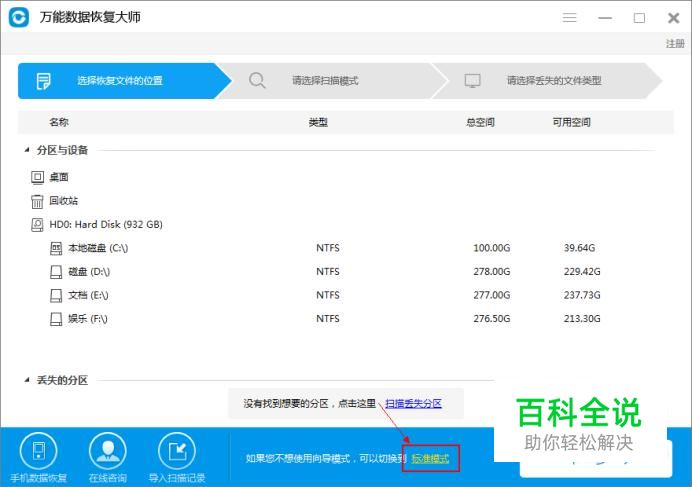
Task: Select 娱乐 (F:\) partition
Action: pyautogui.click(x=87, y=318)
